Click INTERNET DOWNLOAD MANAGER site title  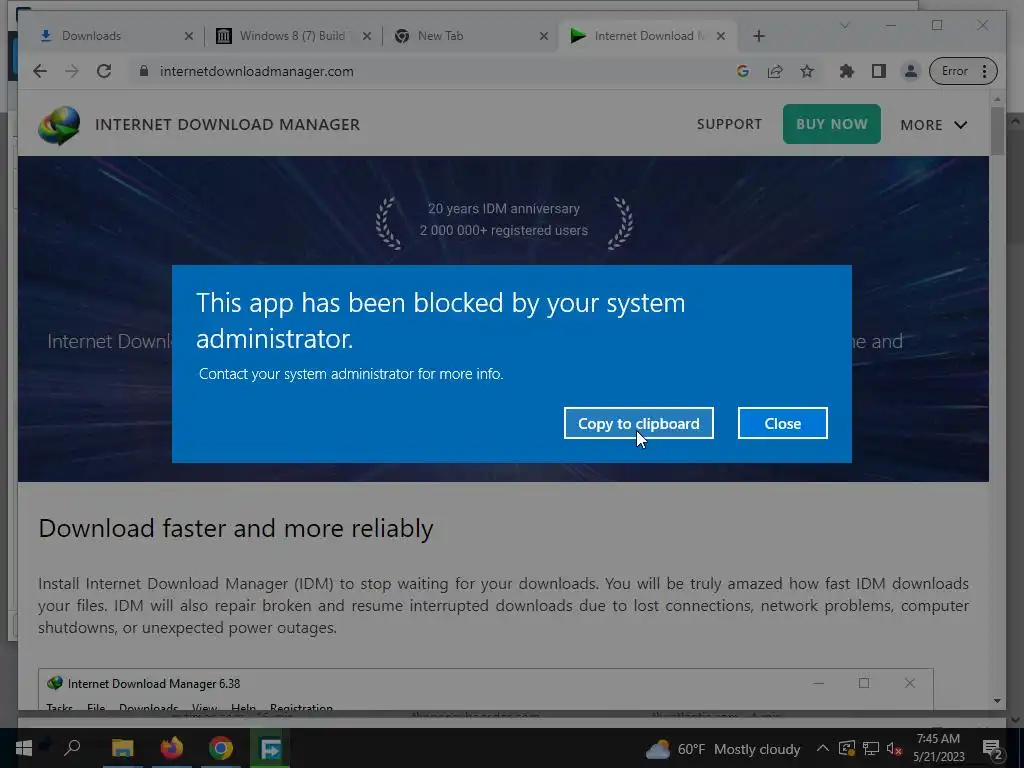(227, 125)
